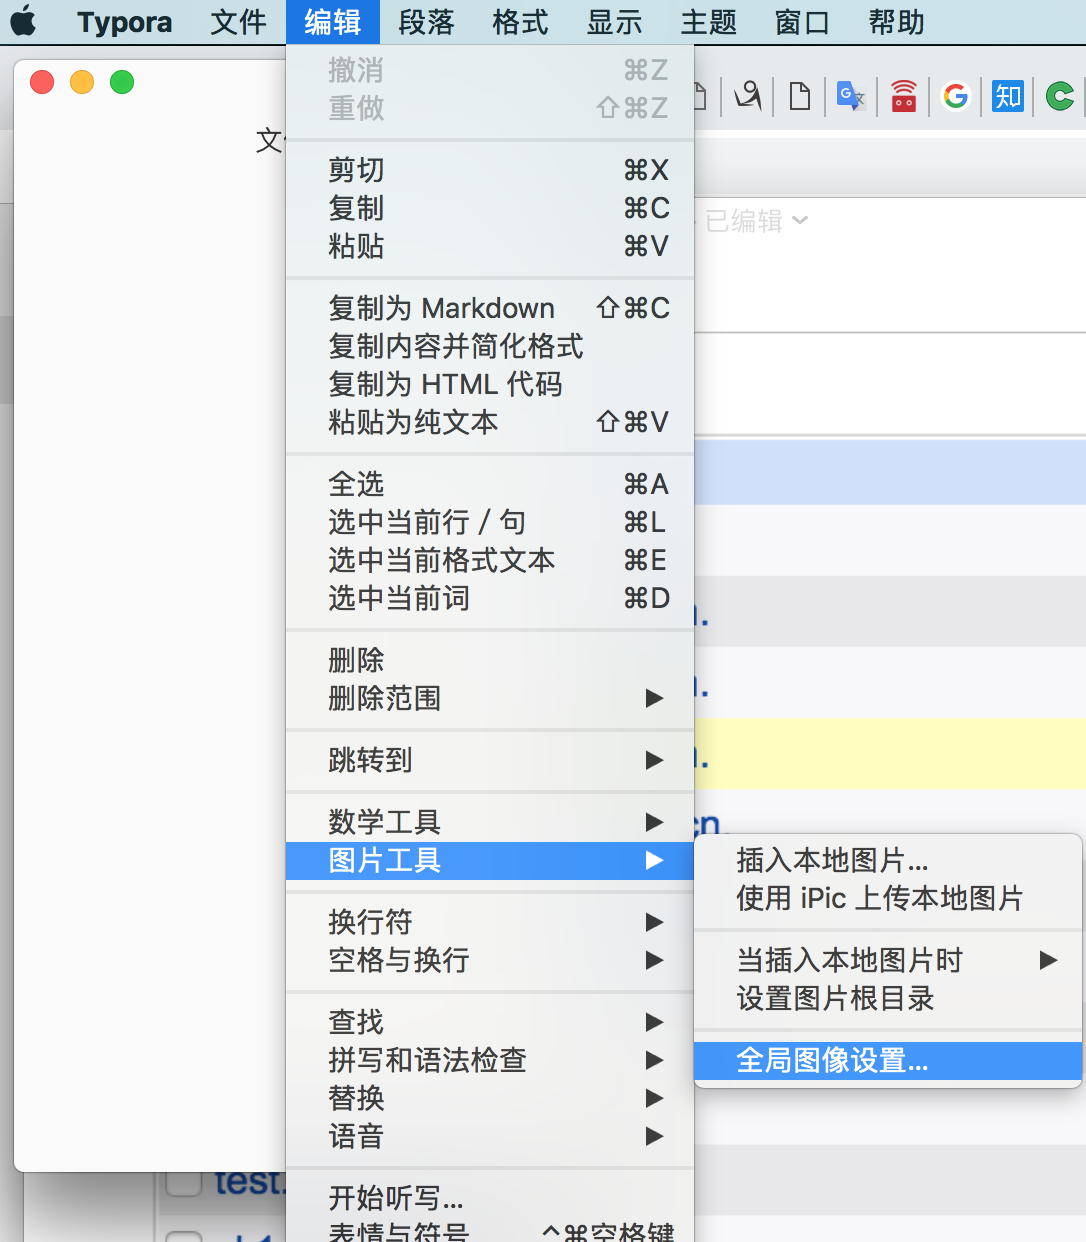Select 全局图像设置… in submenu
Screen dimensions: 1086x1242
(888, 1060)
